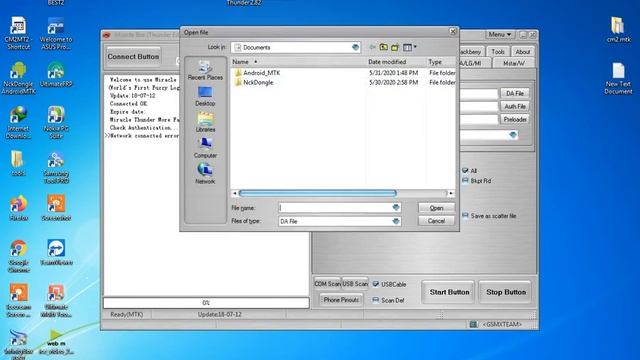This screenshot has width=640, height=360.
Task: Open the Samsung Tool PRO desktop icon
Action: tap(56, 167)
